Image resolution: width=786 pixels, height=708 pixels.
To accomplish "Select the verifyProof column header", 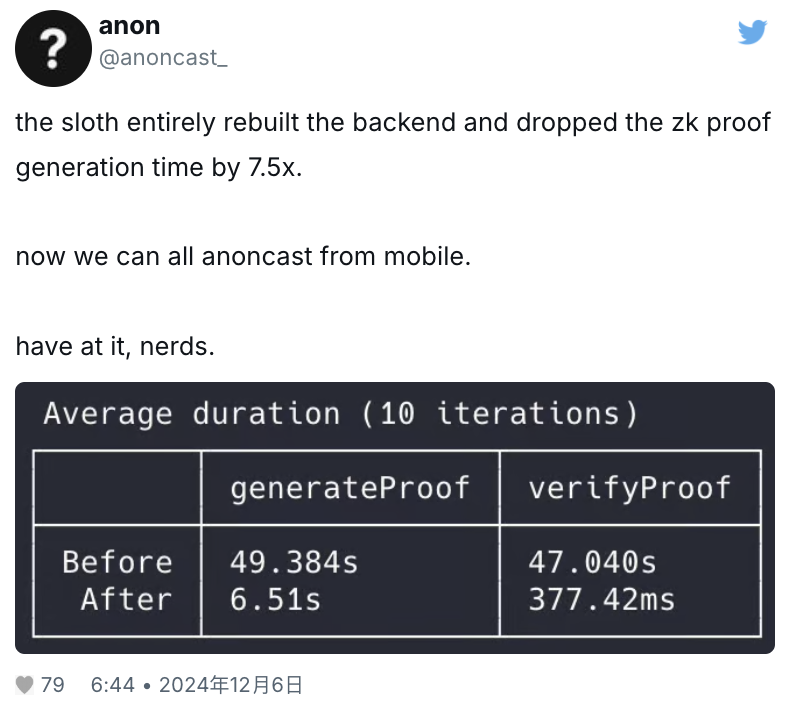I will tap(630, 487).
